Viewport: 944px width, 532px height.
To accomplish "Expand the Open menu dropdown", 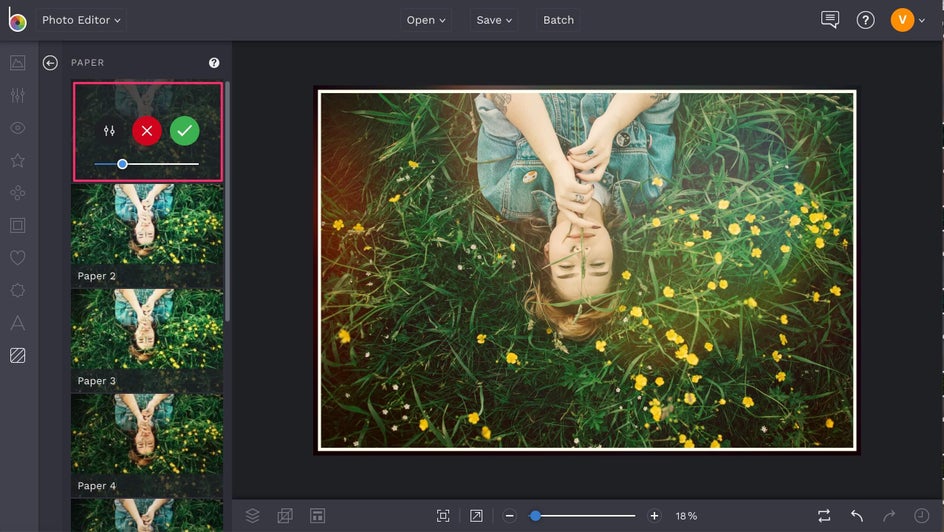I will (426, 20).
